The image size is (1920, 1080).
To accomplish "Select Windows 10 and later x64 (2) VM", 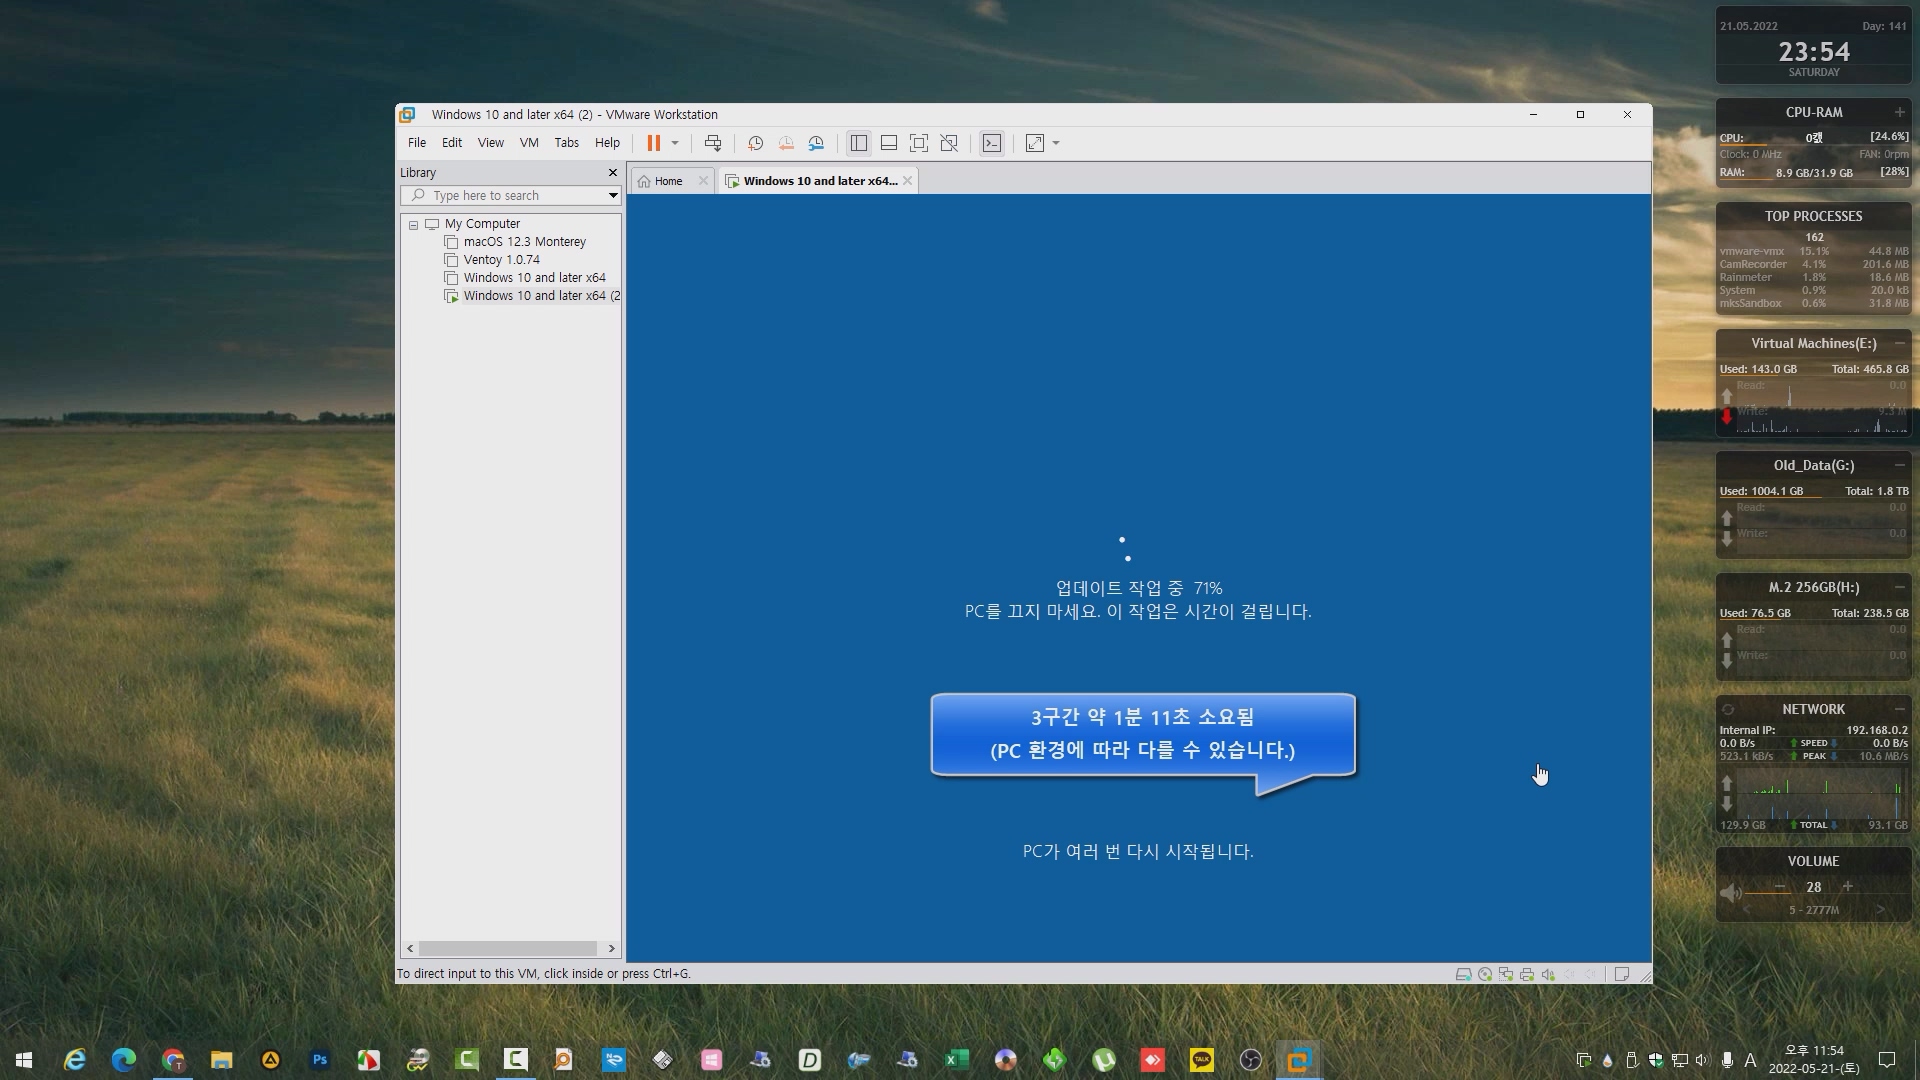I will click(x=541, y=296).
